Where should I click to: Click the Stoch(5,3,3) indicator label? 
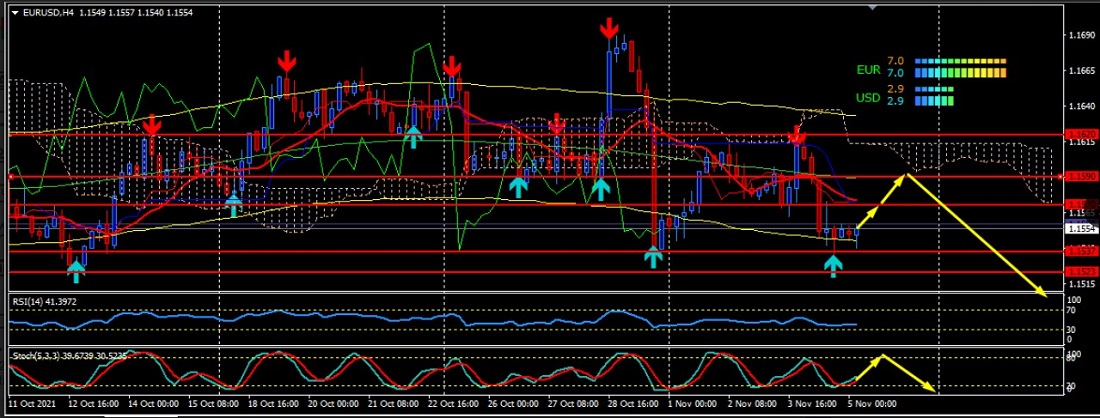click(69, 356)
